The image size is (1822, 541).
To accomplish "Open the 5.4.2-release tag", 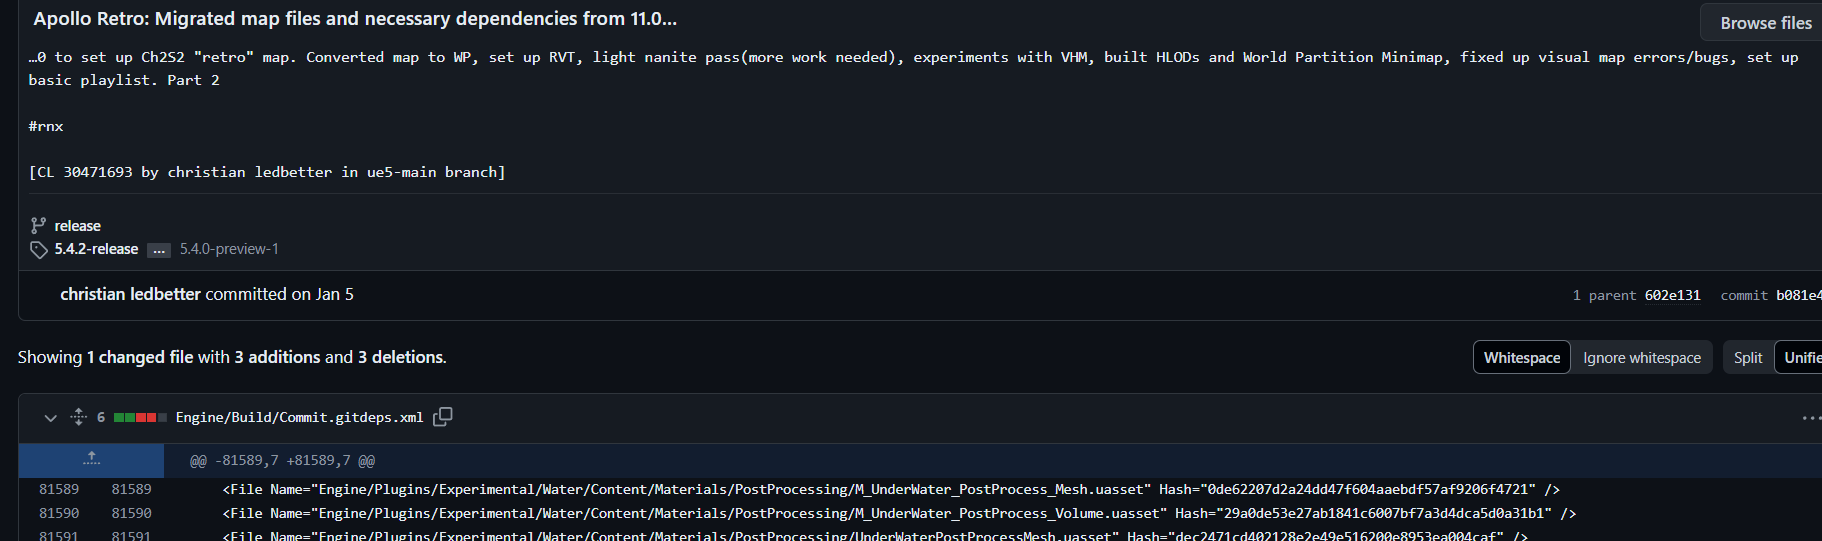I will [96, 249].
